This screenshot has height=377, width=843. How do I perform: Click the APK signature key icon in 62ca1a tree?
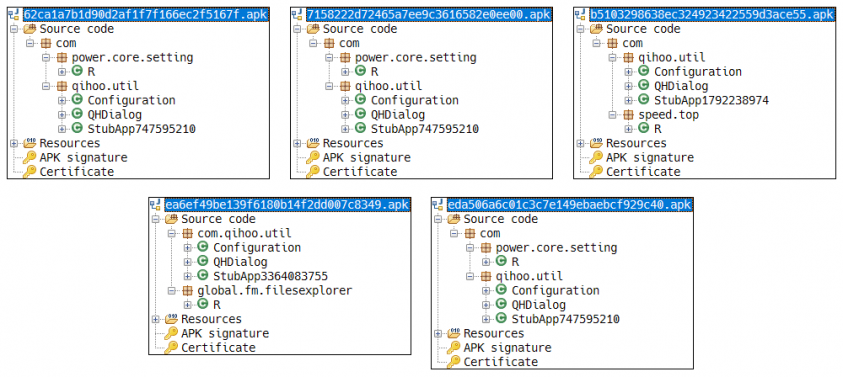[30, 158]
